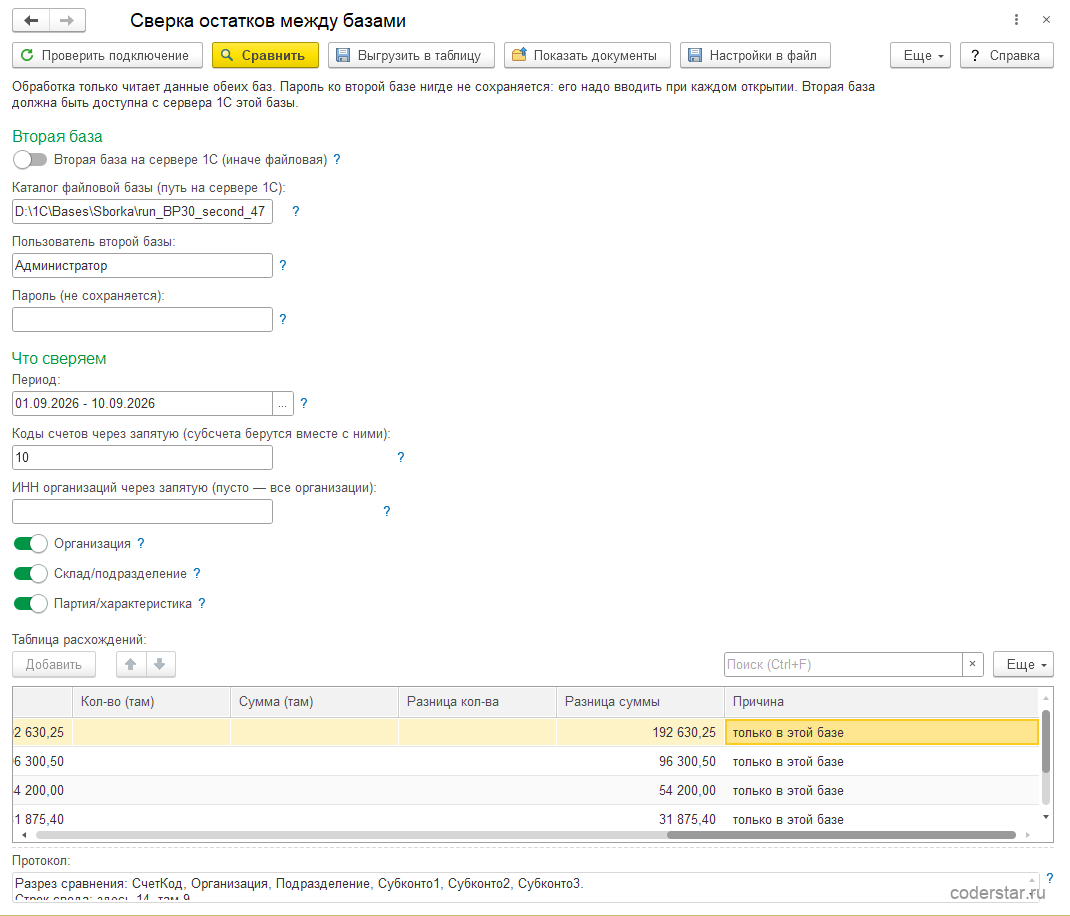
Task: Toggle 'Вторая база на сервере 1С' switch
Action: tap(30, 160)
